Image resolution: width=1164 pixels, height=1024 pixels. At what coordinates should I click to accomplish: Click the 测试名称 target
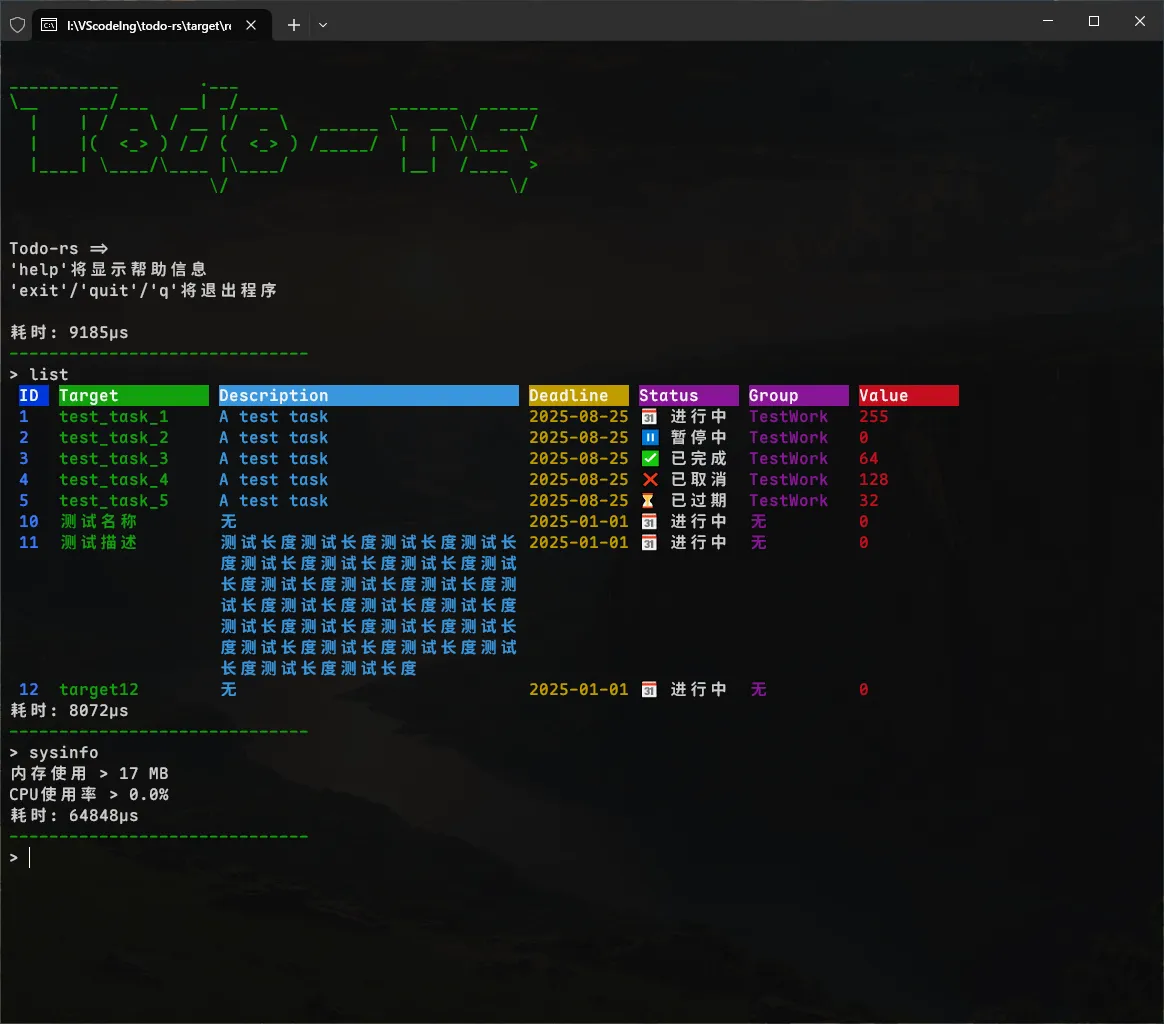coord(99,521)
